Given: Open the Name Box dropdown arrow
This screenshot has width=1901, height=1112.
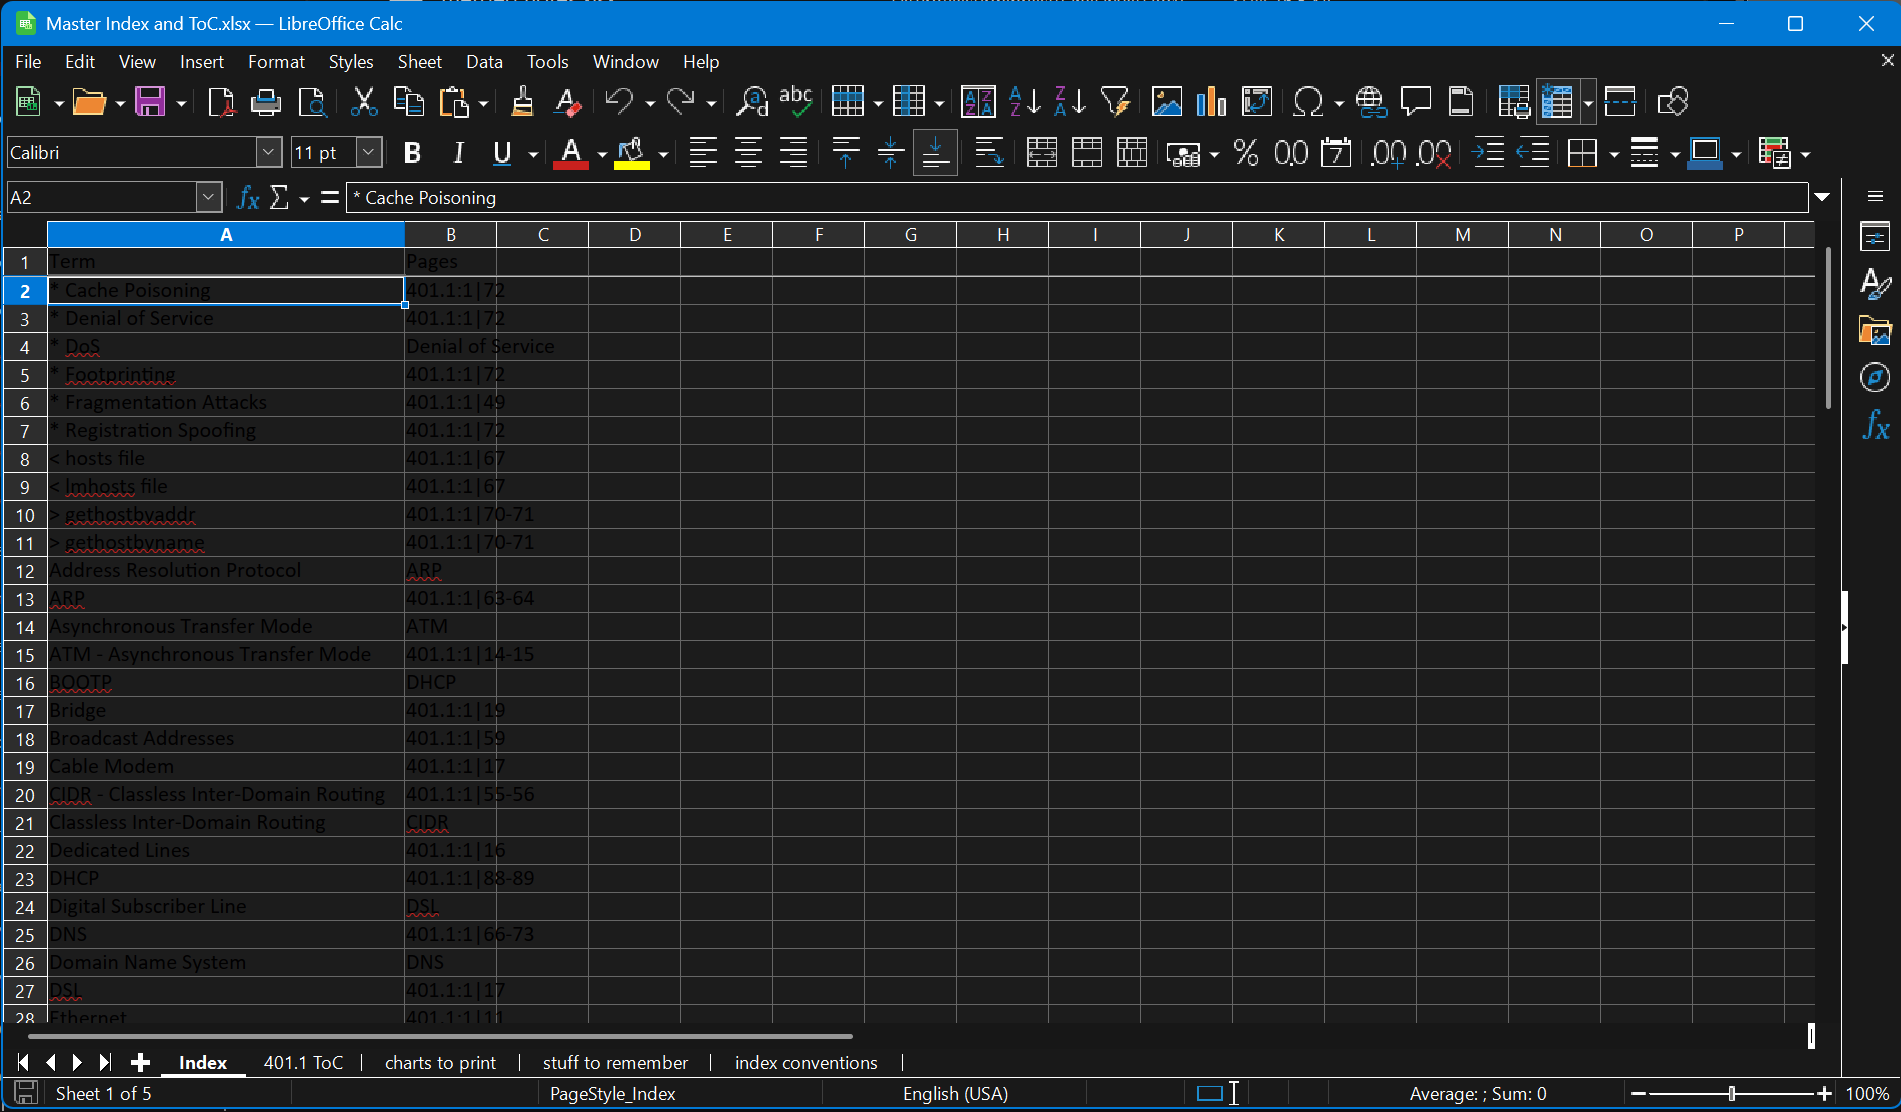Looking at the screenshot, I should [x=208, y=198].
